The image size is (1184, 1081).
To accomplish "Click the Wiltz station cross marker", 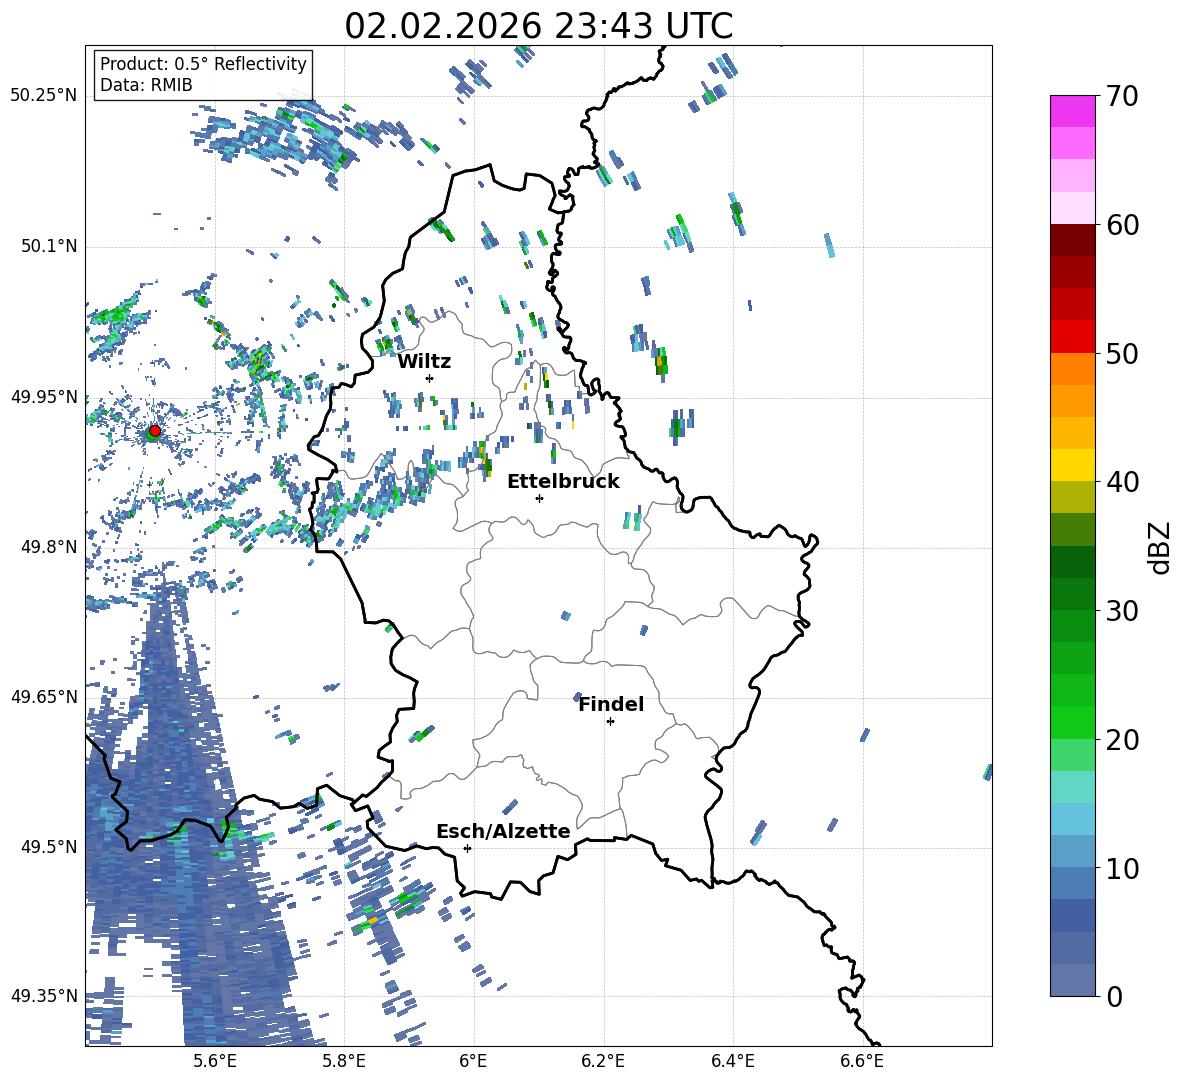I will (x=430, y=378).
